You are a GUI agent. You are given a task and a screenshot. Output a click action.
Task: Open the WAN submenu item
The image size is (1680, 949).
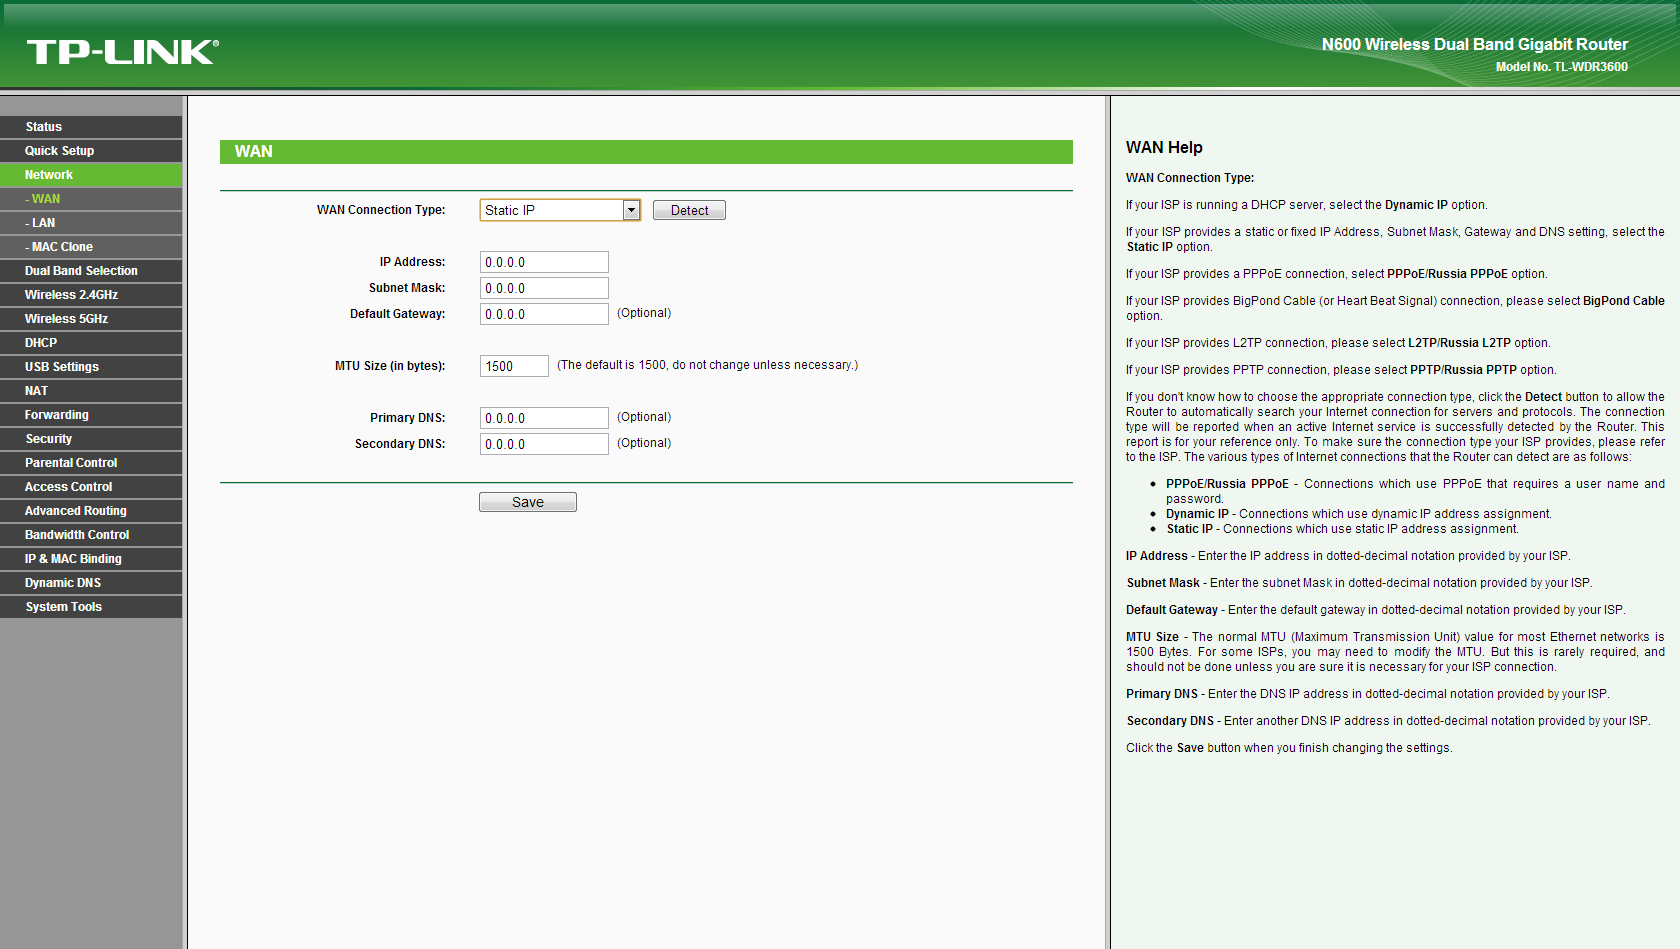91,199
